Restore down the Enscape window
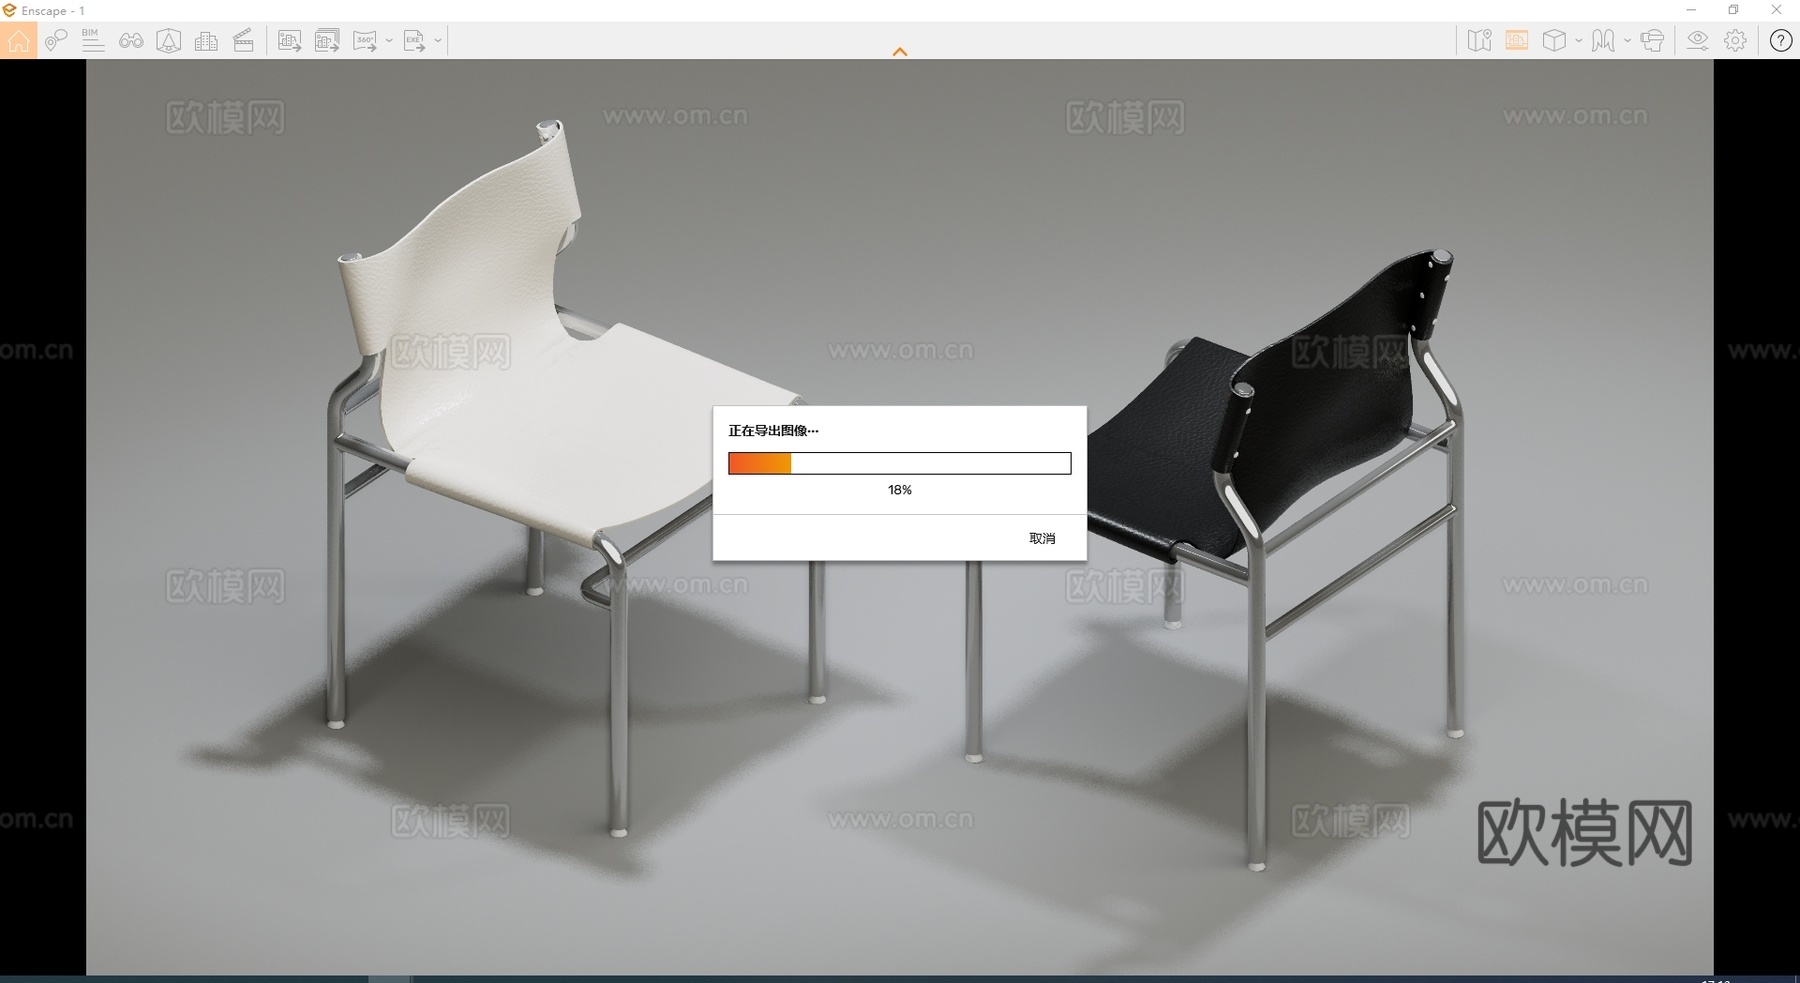 1734,10
